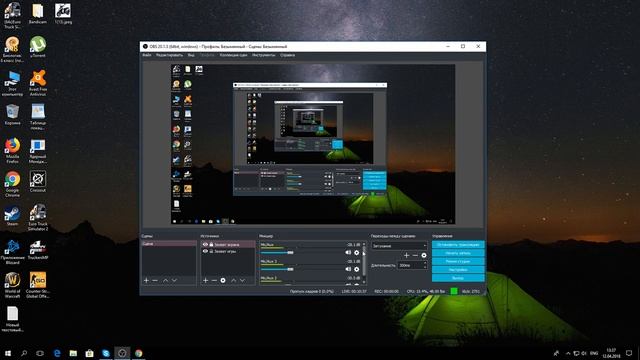Open the Справка menu
Screen dimensions: 640x360
tap(287, 55)
